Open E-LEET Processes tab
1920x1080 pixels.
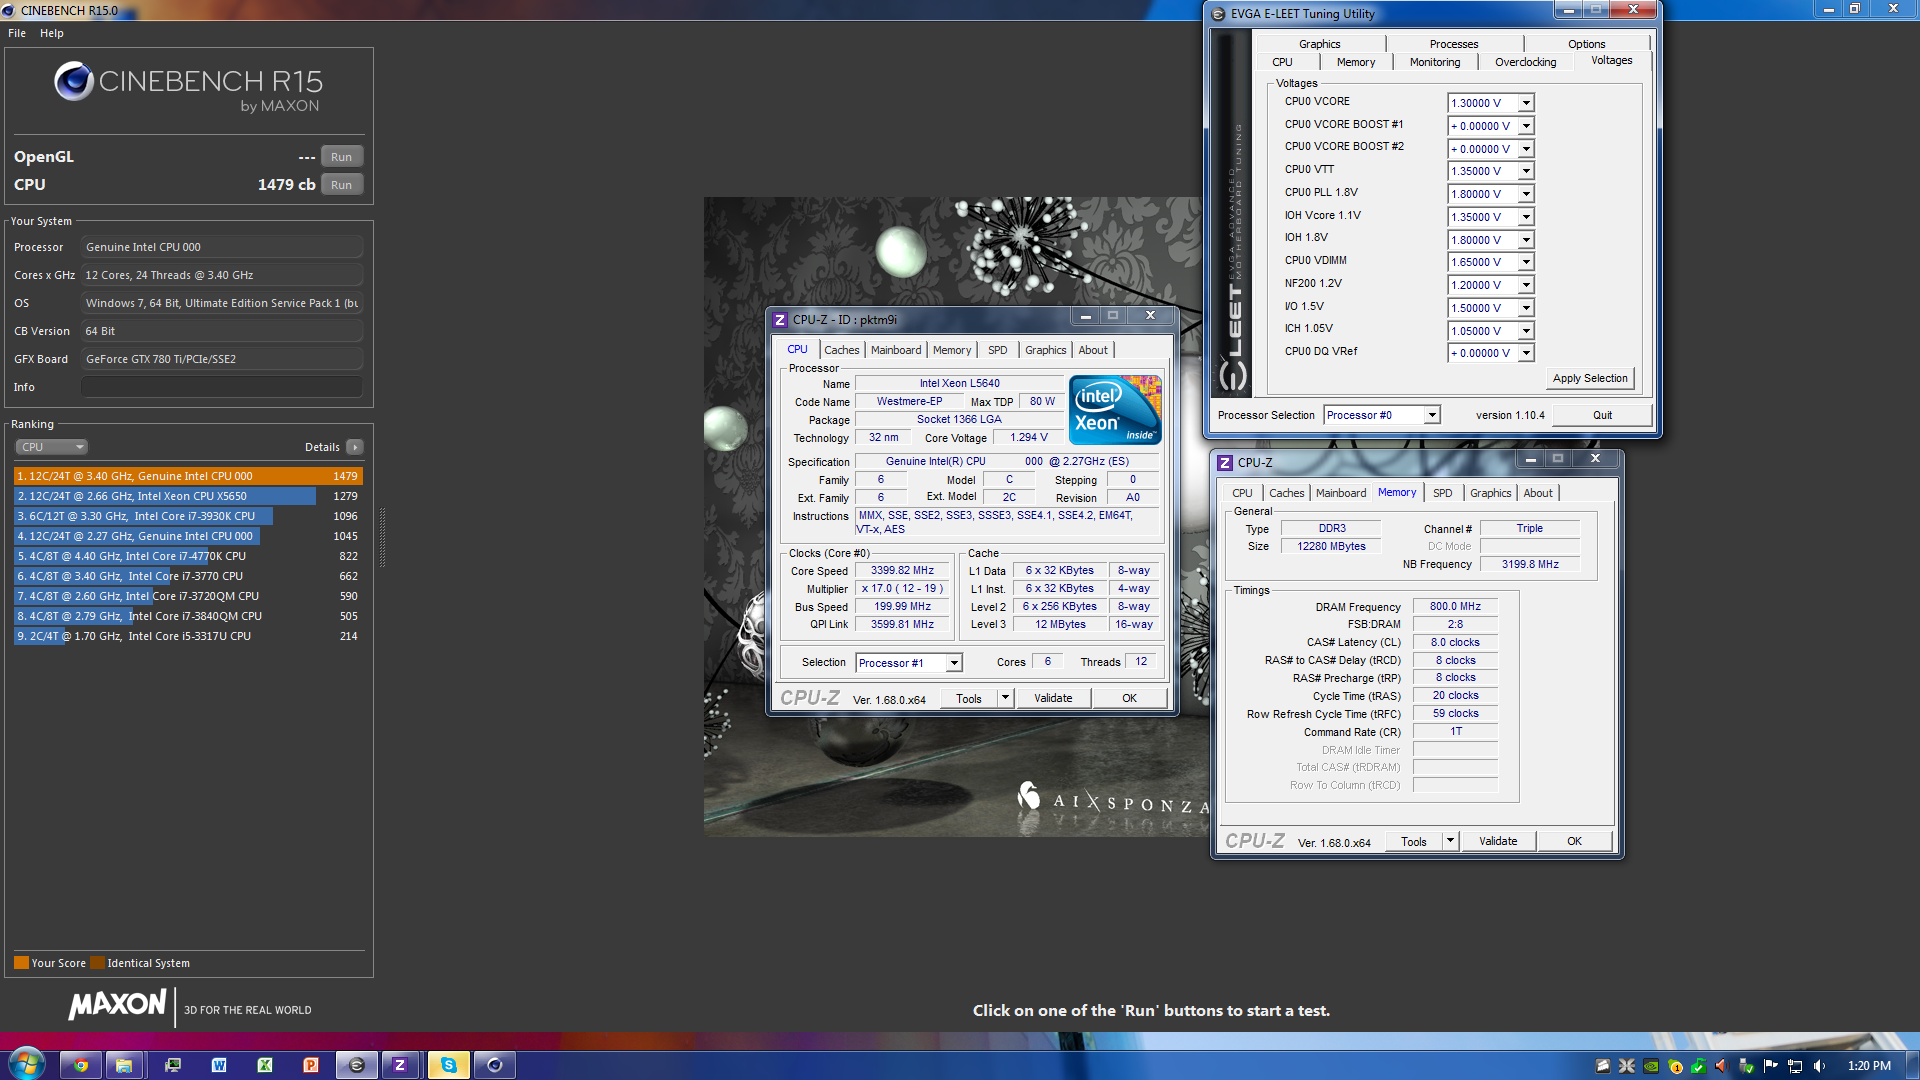(1454, 44)
